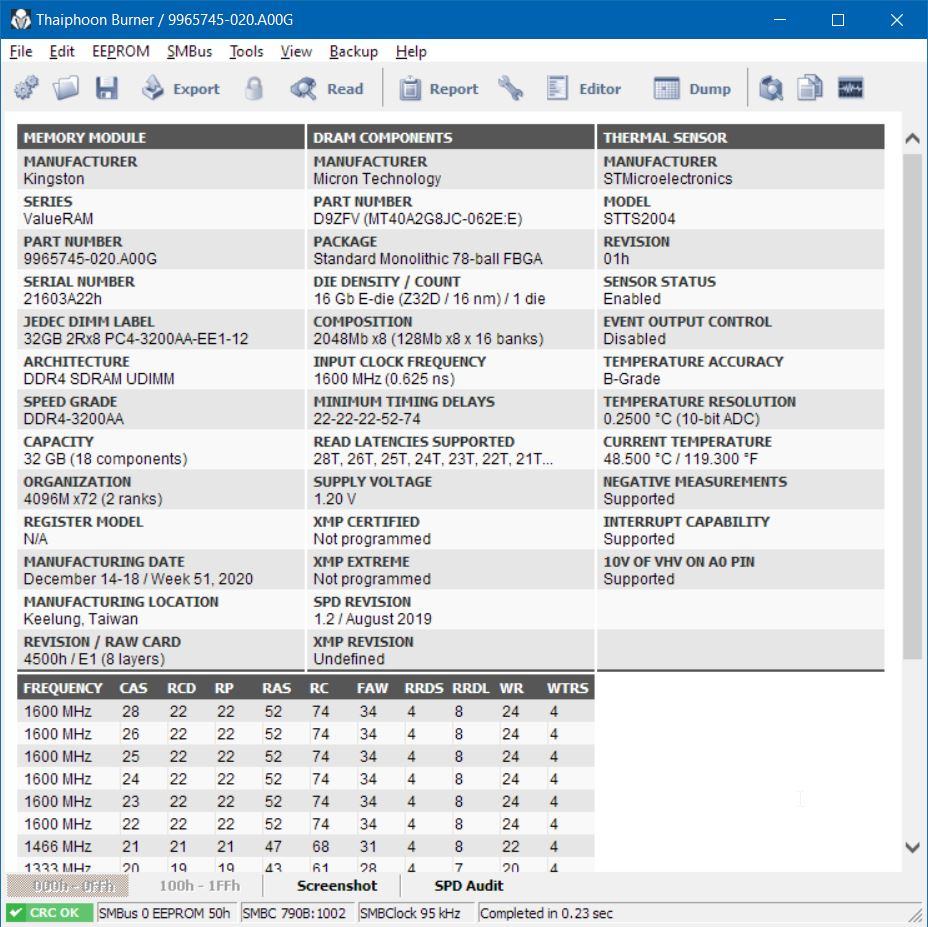The height and width of the screenshot is (927, 928).
Task: Click the 32 GB (18 components) capacity value
Action: point(105,459)
